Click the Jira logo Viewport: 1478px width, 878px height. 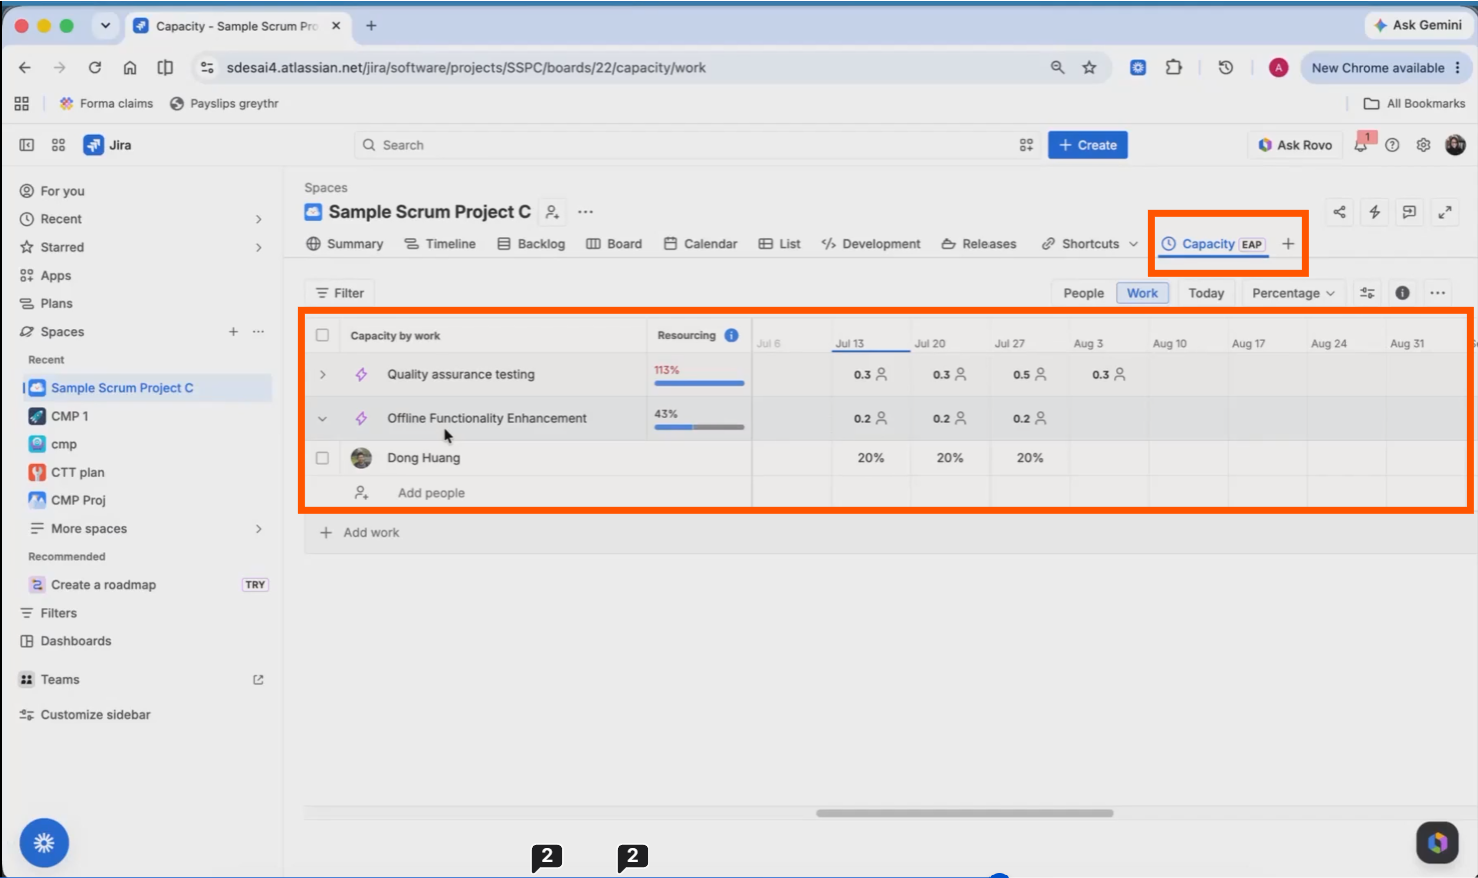(107, 145)
